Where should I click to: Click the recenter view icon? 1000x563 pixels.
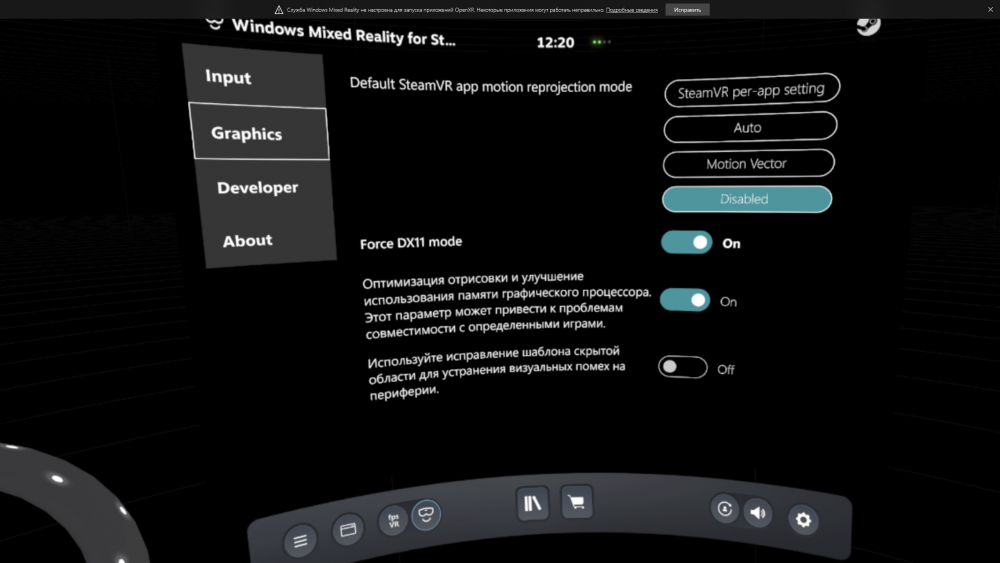(724, 509)
